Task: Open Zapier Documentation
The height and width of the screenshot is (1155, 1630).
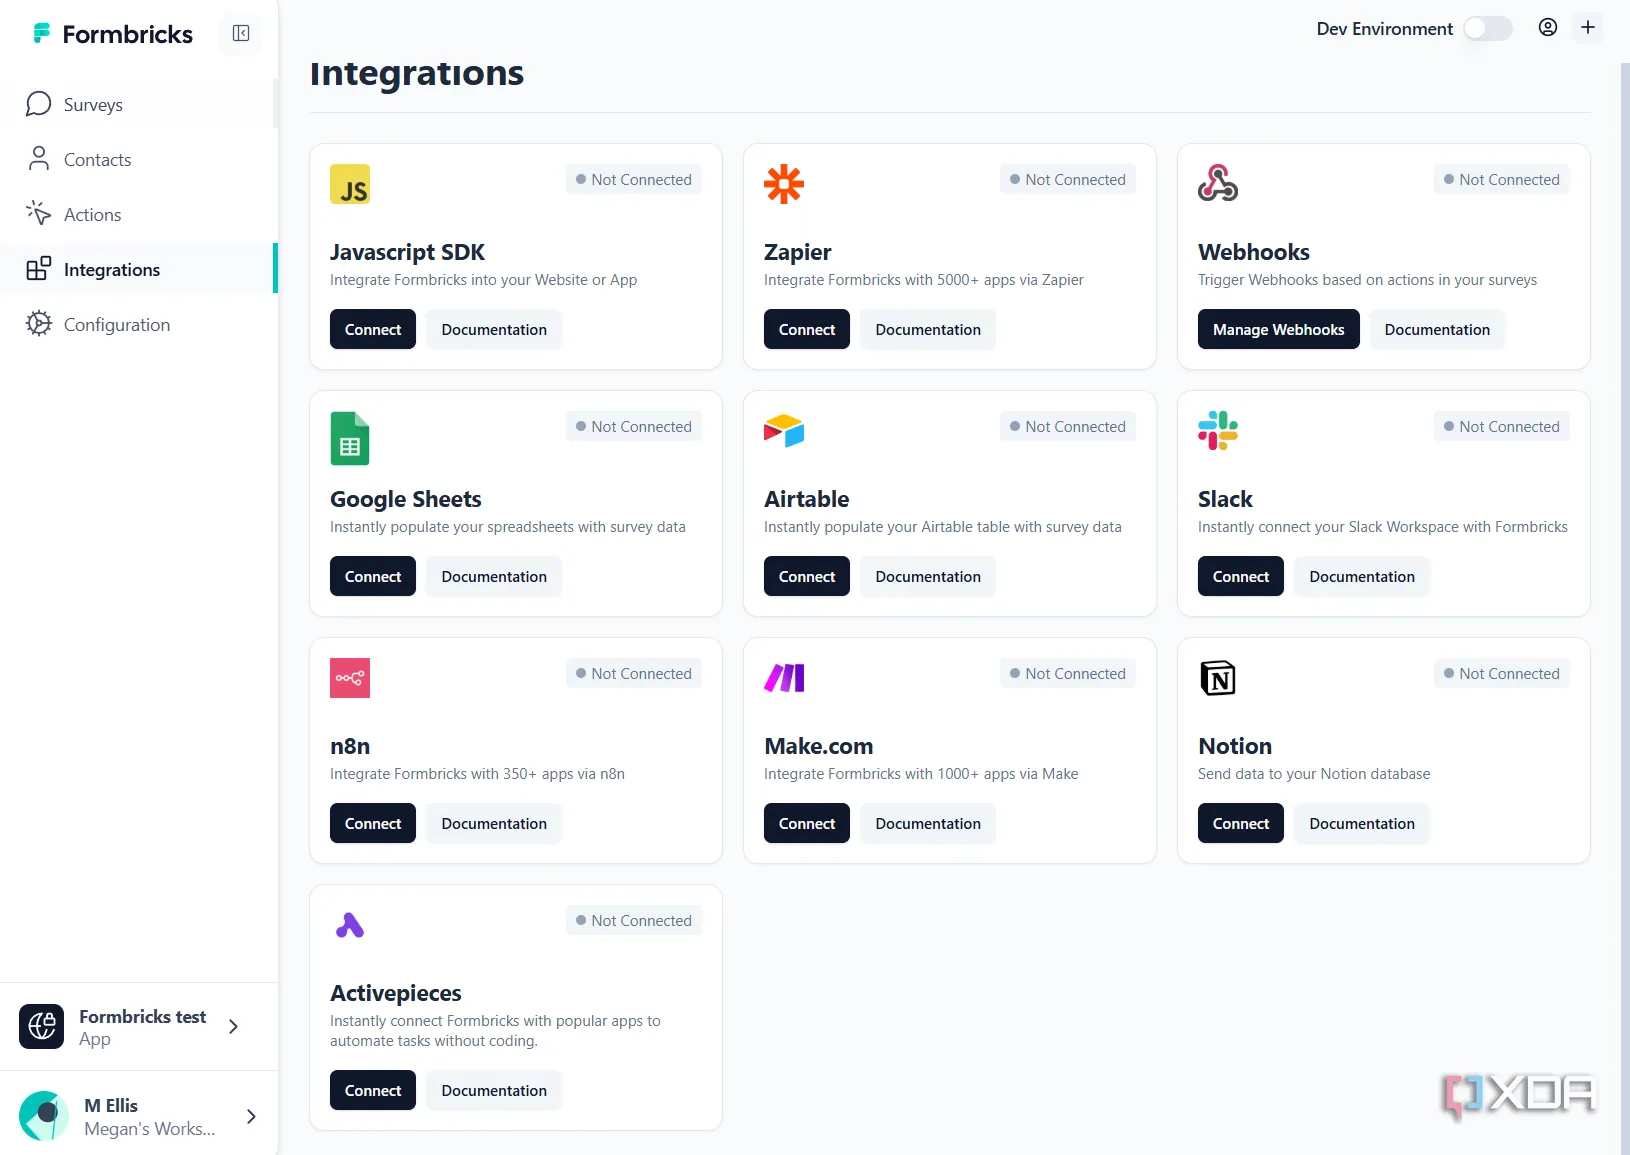Action: (928, 329)
